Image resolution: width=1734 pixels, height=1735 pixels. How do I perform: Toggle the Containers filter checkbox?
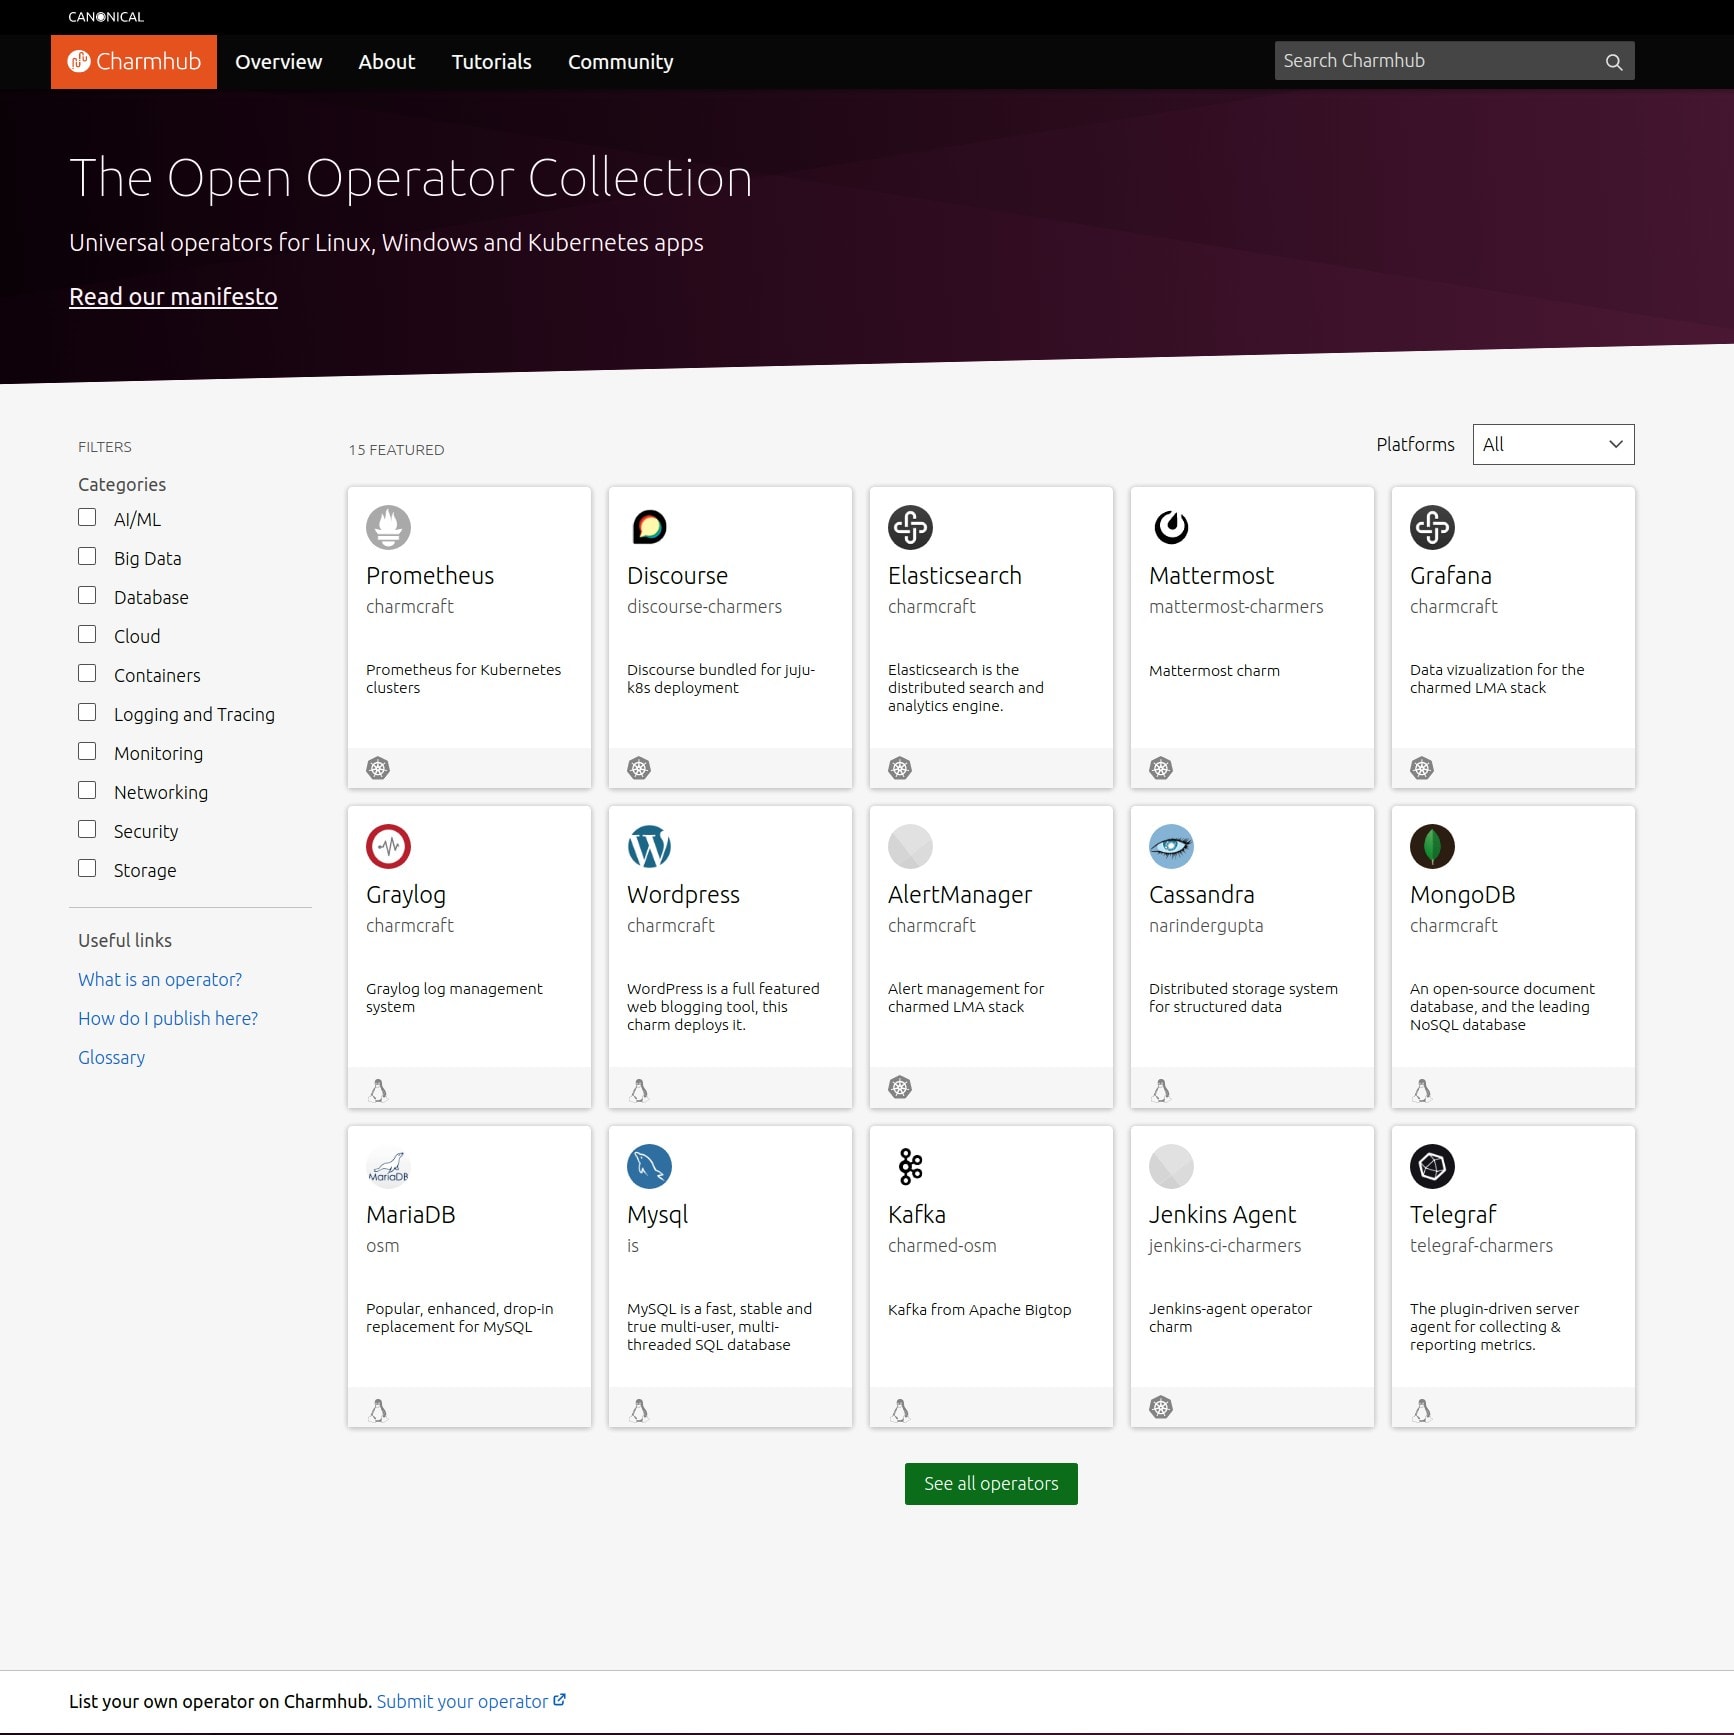(x=87, y=674)
